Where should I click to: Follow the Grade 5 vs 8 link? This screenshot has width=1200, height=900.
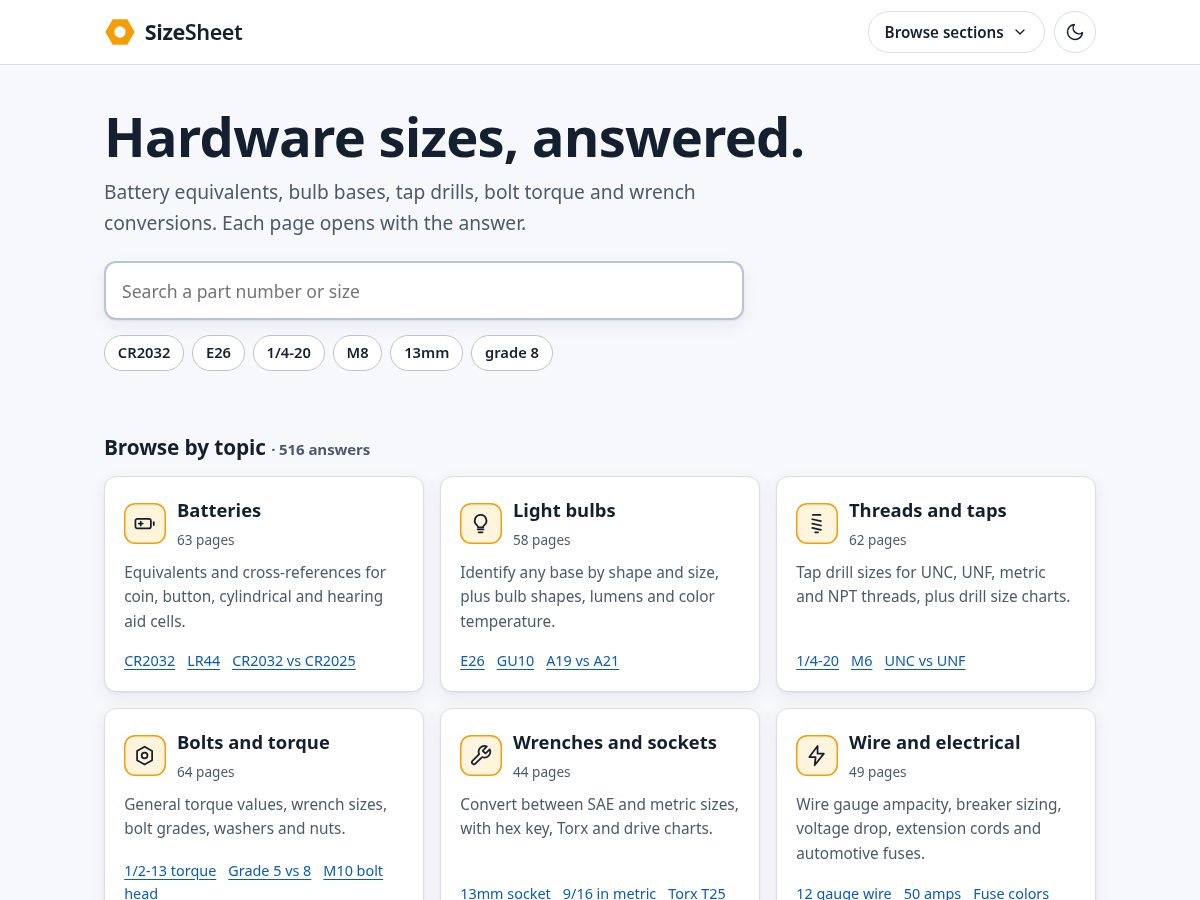pos(270,871)
